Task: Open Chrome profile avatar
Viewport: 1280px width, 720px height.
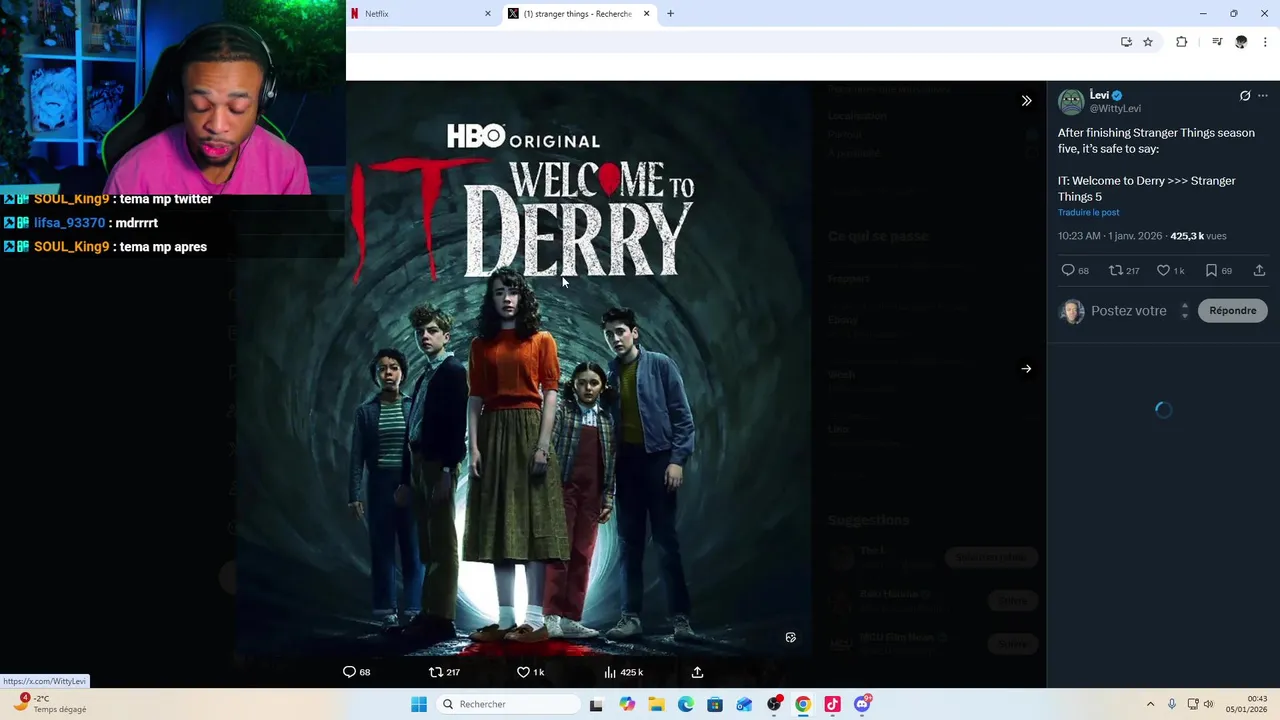Action: 1241,42
